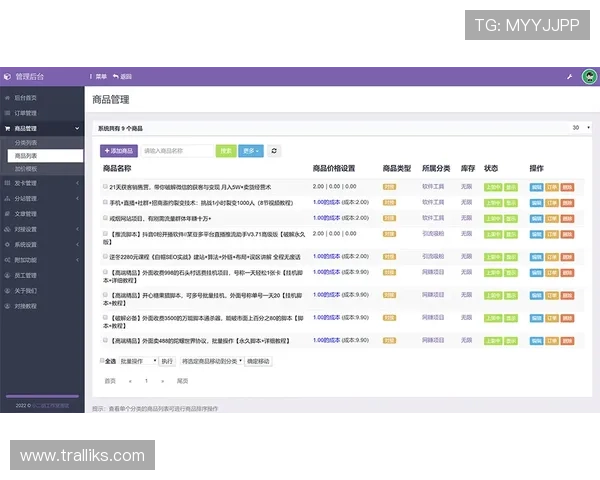Check the 全选 select-all checkbox

click(102, 361)
